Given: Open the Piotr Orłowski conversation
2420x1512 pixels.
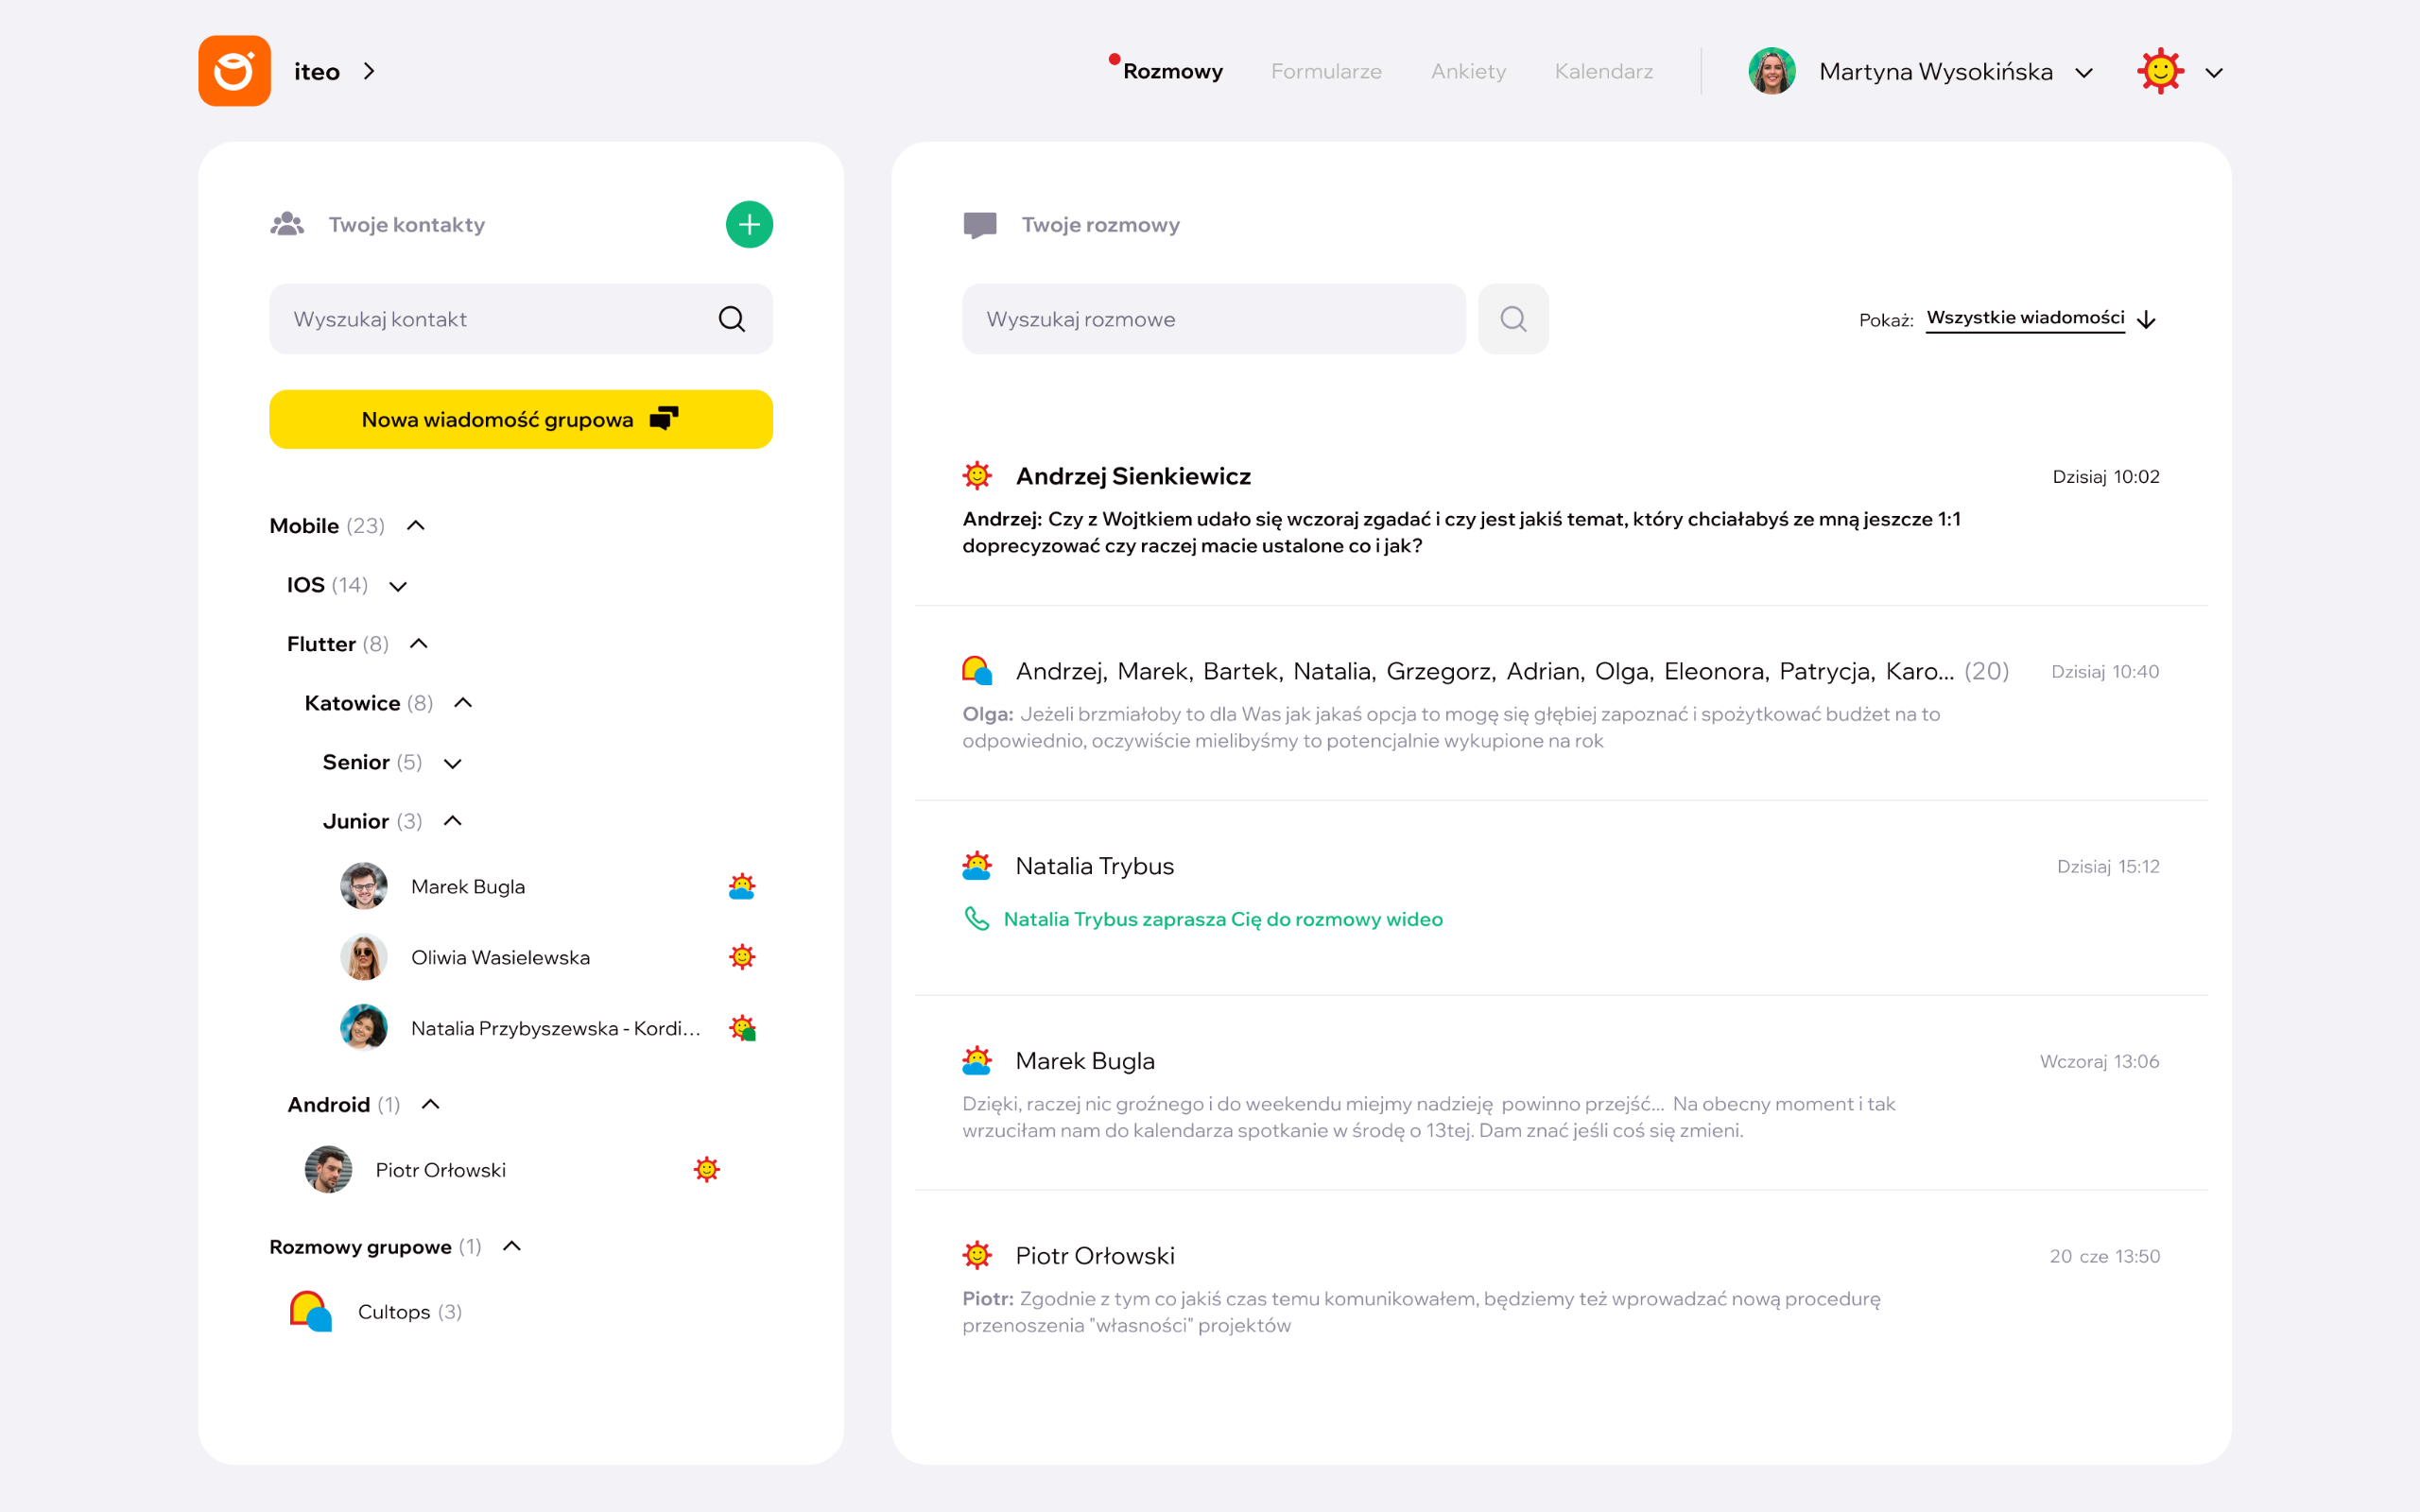Looking at the screenshot, I should (1560, 1288).
